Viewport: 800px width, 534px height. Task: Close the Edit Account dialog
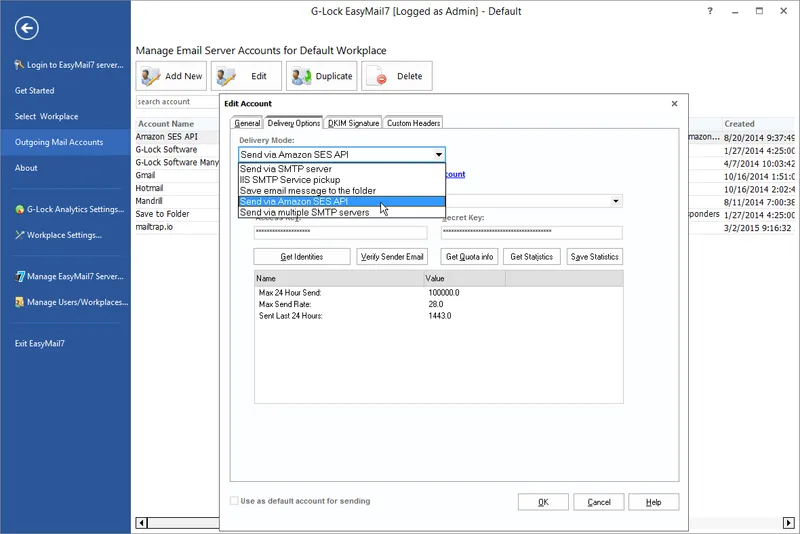click(x=674, y=104)
